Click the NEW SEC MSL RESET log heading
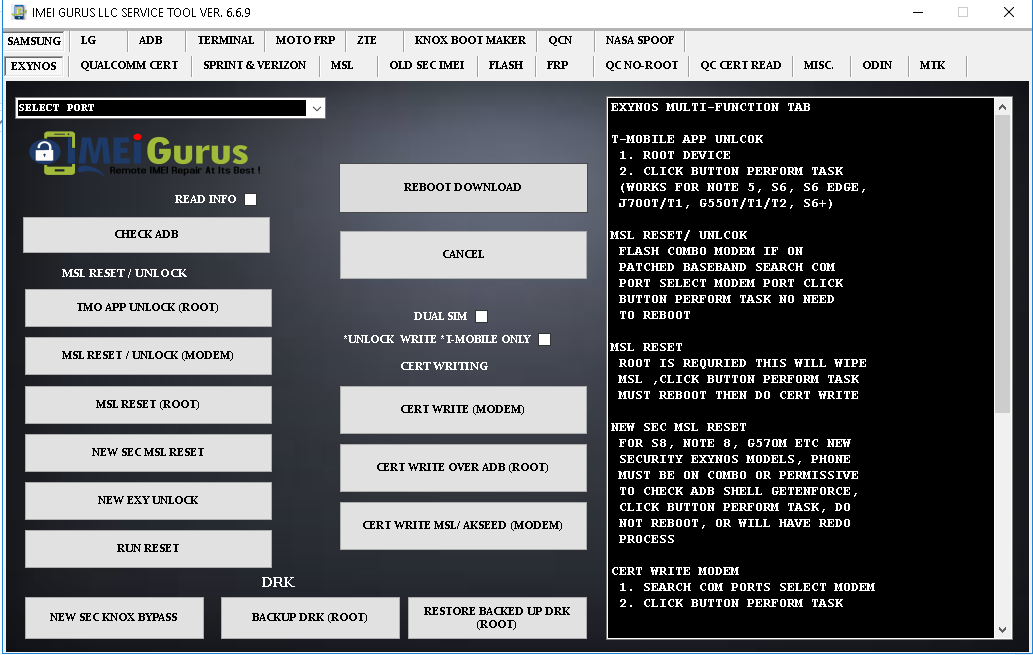Screen dimensions: 1033x655 (x=679, y=427)
